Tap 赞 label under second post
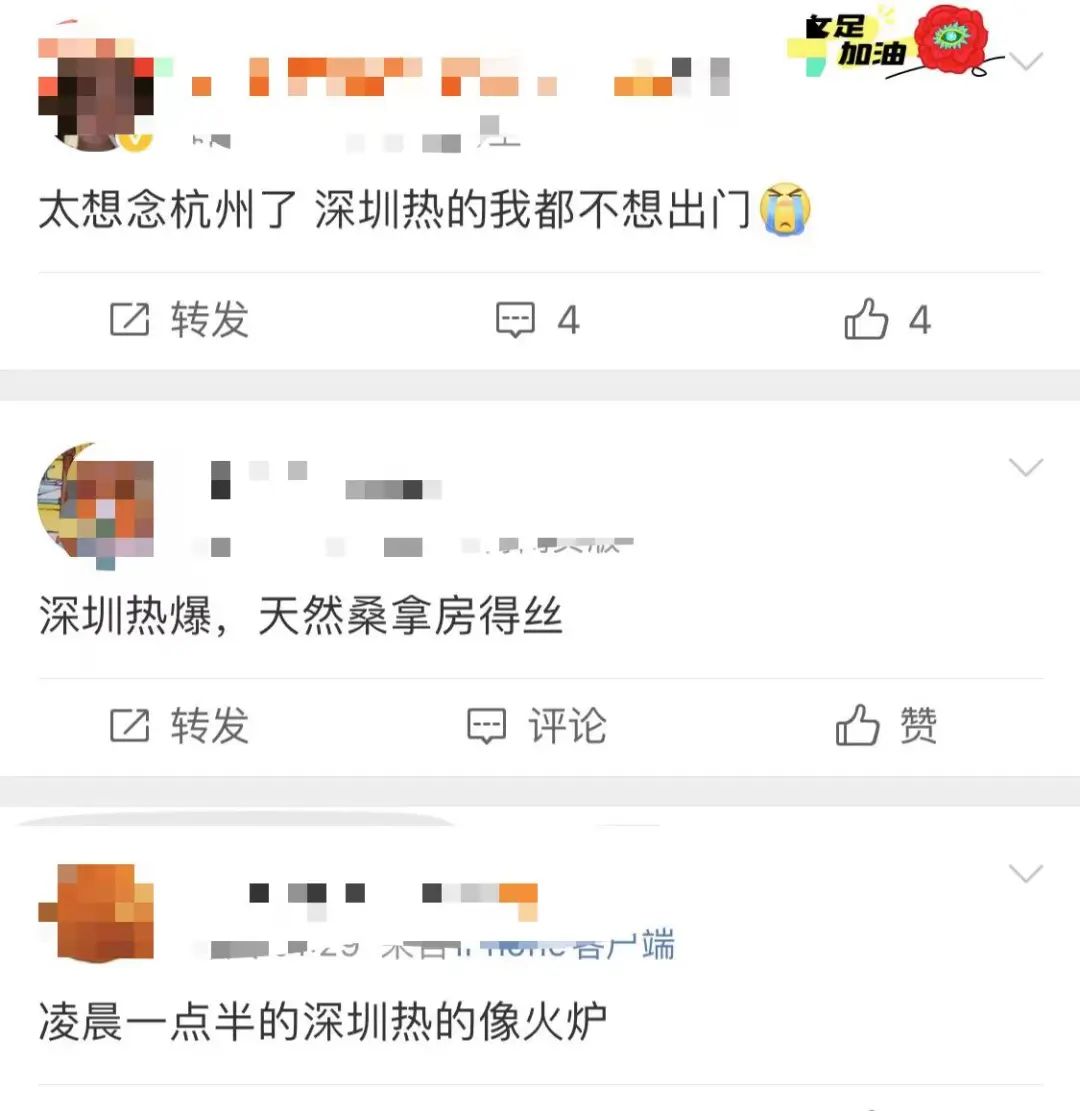The image size is (1080, 1111). point(918,726)
